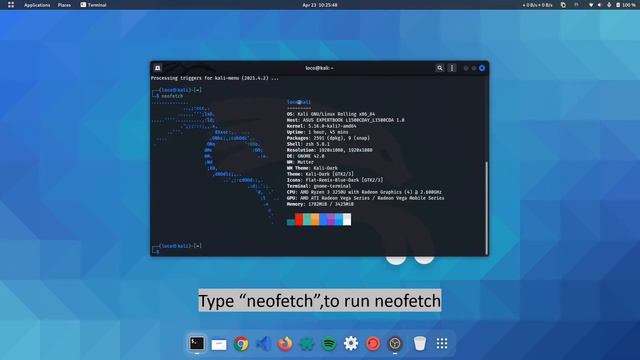Click the Icons: Flat-Remix-Blue-Dark line
Screen dimensions: 640x360
pos(335,180)
